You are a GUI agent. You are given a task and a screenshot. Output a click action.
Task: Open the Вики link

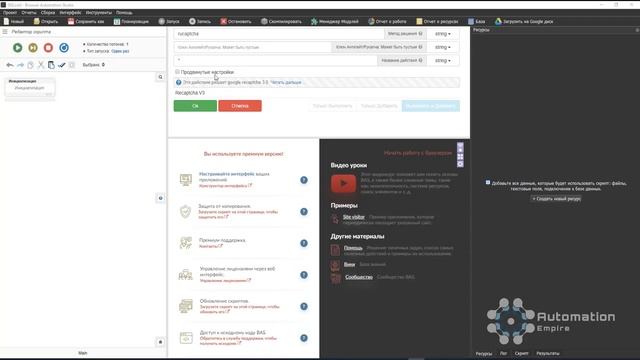[349, 264]
